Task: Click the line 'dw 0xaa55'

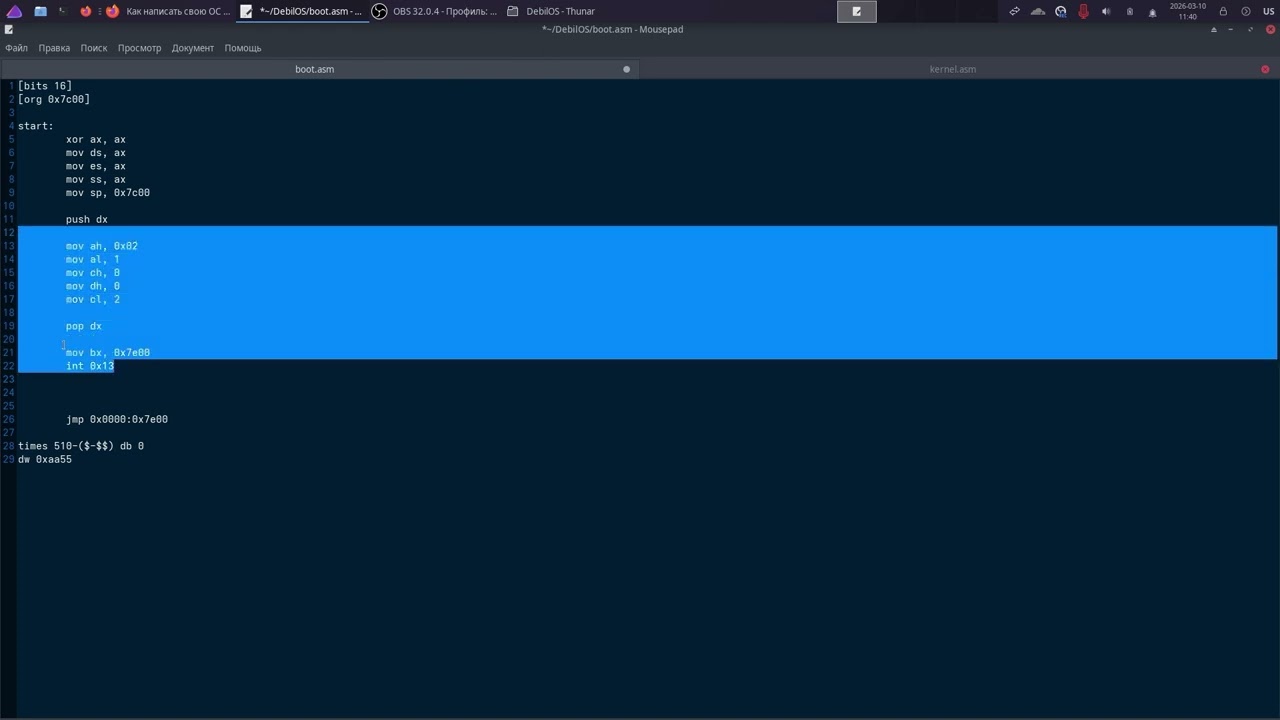Action: click(45, 459)
